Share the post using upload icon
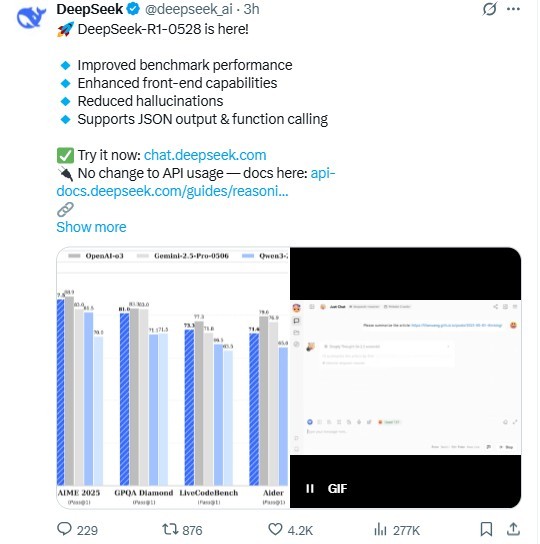This screenshot has width=540, height=544. (513, 529)
